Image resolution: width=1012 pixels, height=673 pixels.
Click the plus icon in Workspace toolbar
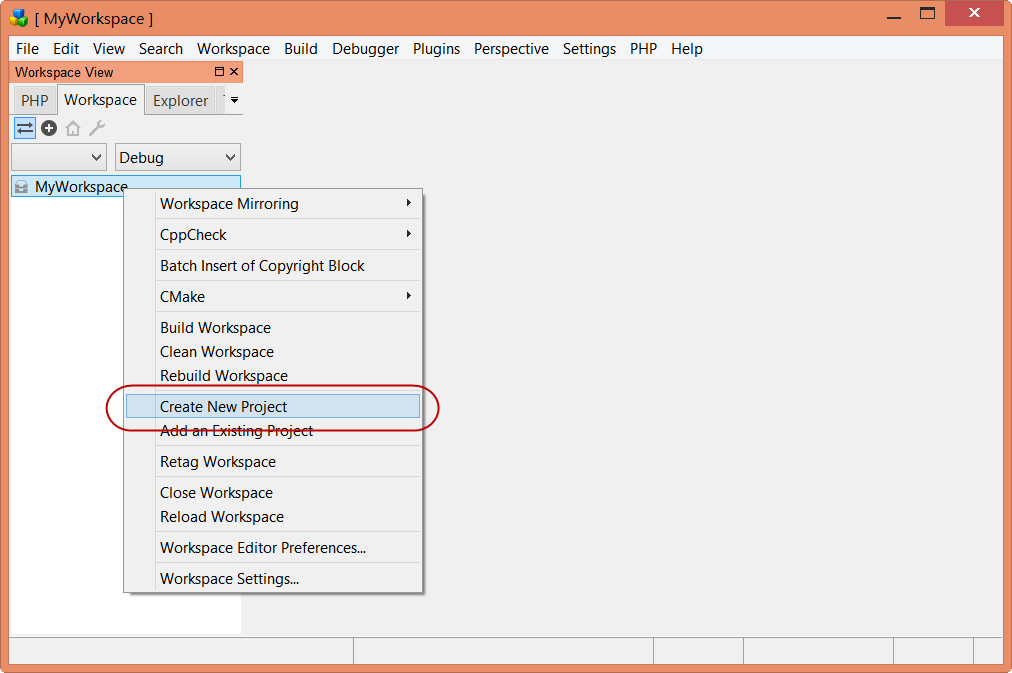pyautogui.click(x=49, y=128)
